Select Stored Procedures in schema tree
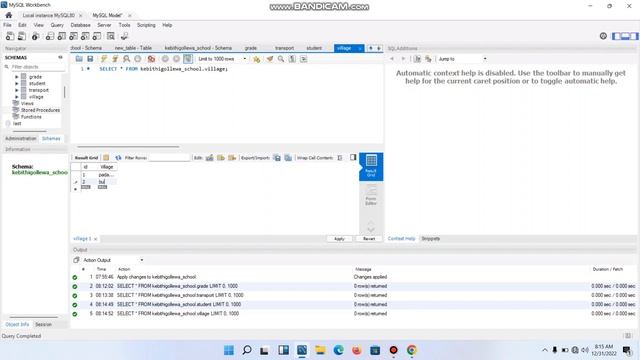The height and width of the screenshot is (360, 640). point(40,110)
